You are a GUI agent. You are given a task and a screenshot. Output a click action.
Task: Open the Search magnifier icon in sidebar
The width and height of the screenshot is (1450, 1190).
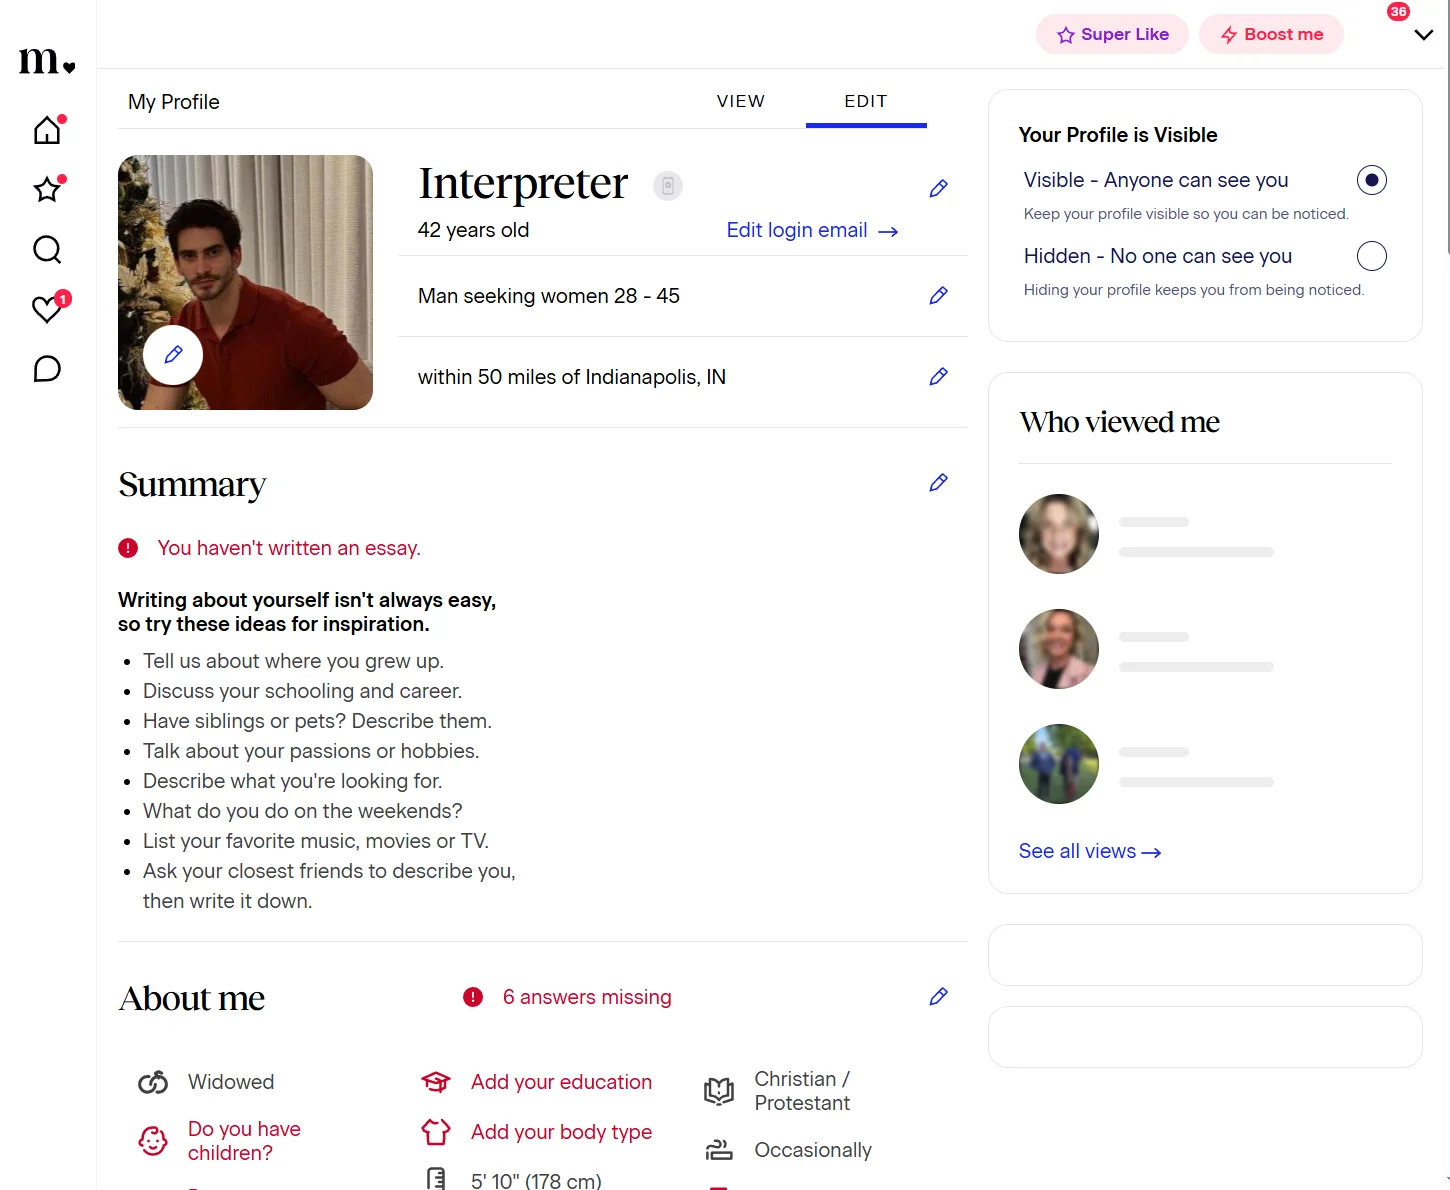click(x=47, y=249)
